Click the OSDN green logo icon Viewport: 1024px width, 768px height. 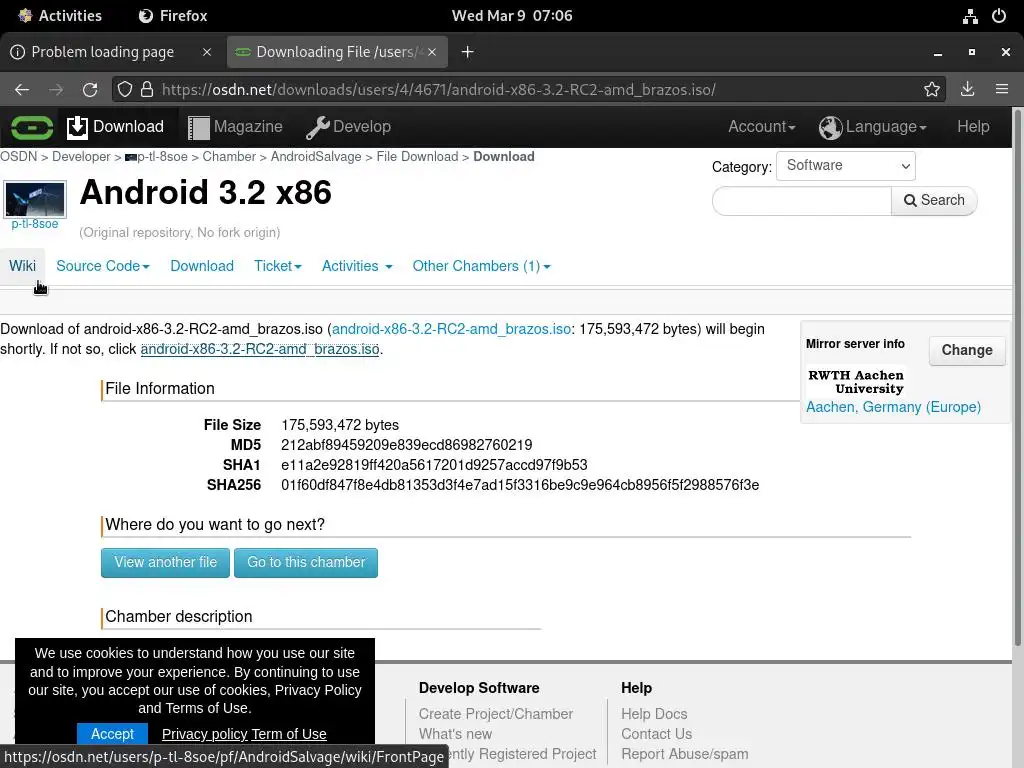[32, 127]
